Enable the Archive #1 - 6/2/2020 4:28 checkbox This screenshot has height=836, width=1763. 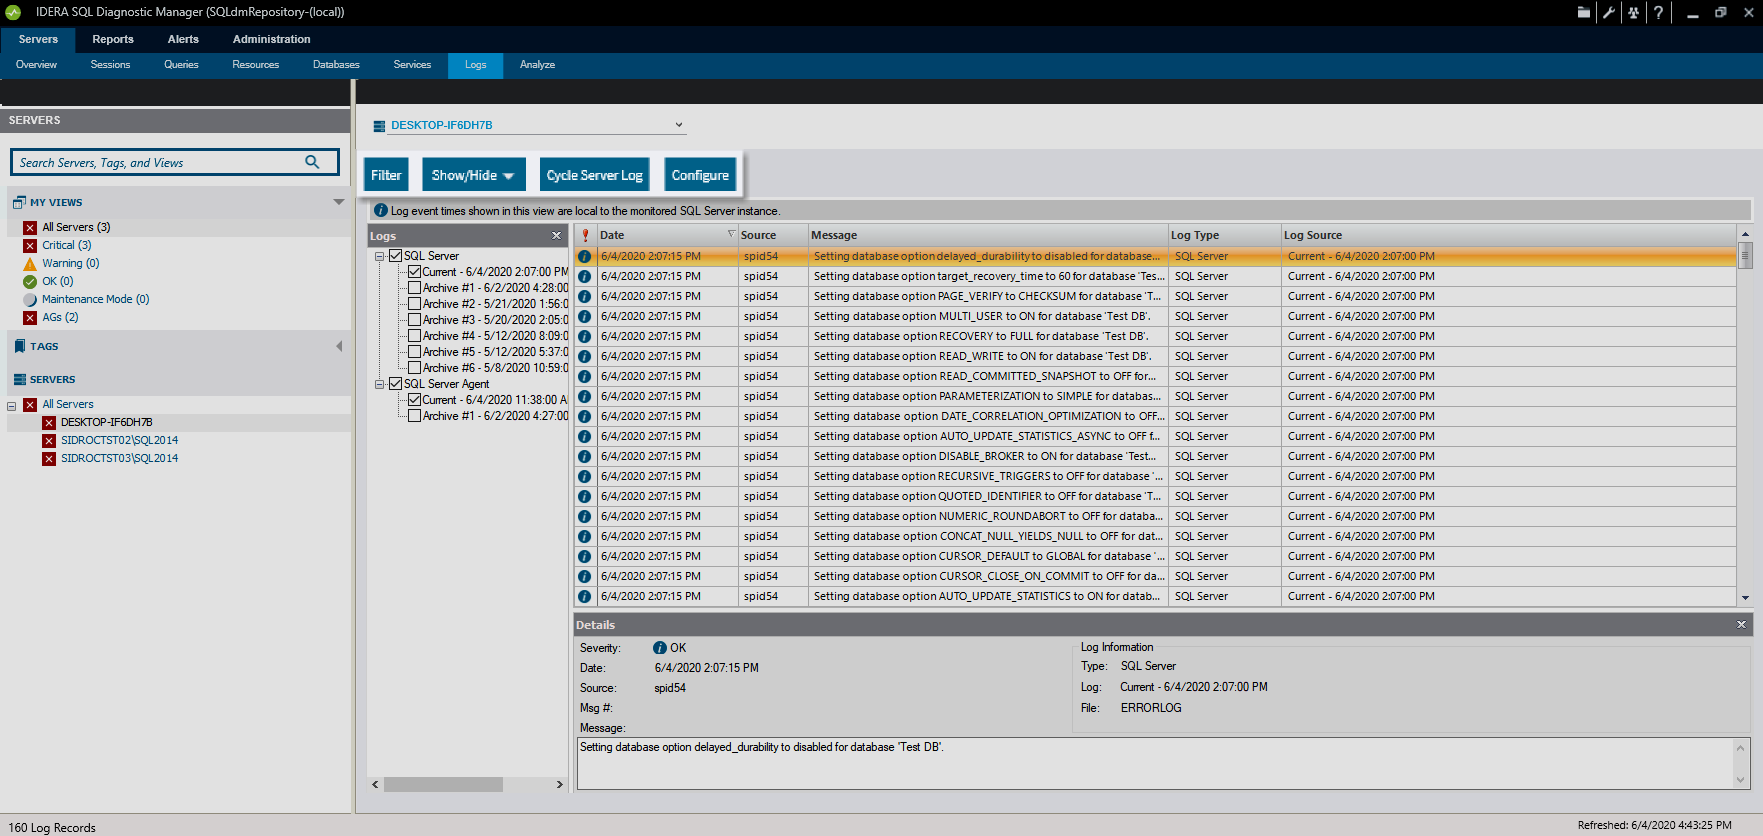414,288
